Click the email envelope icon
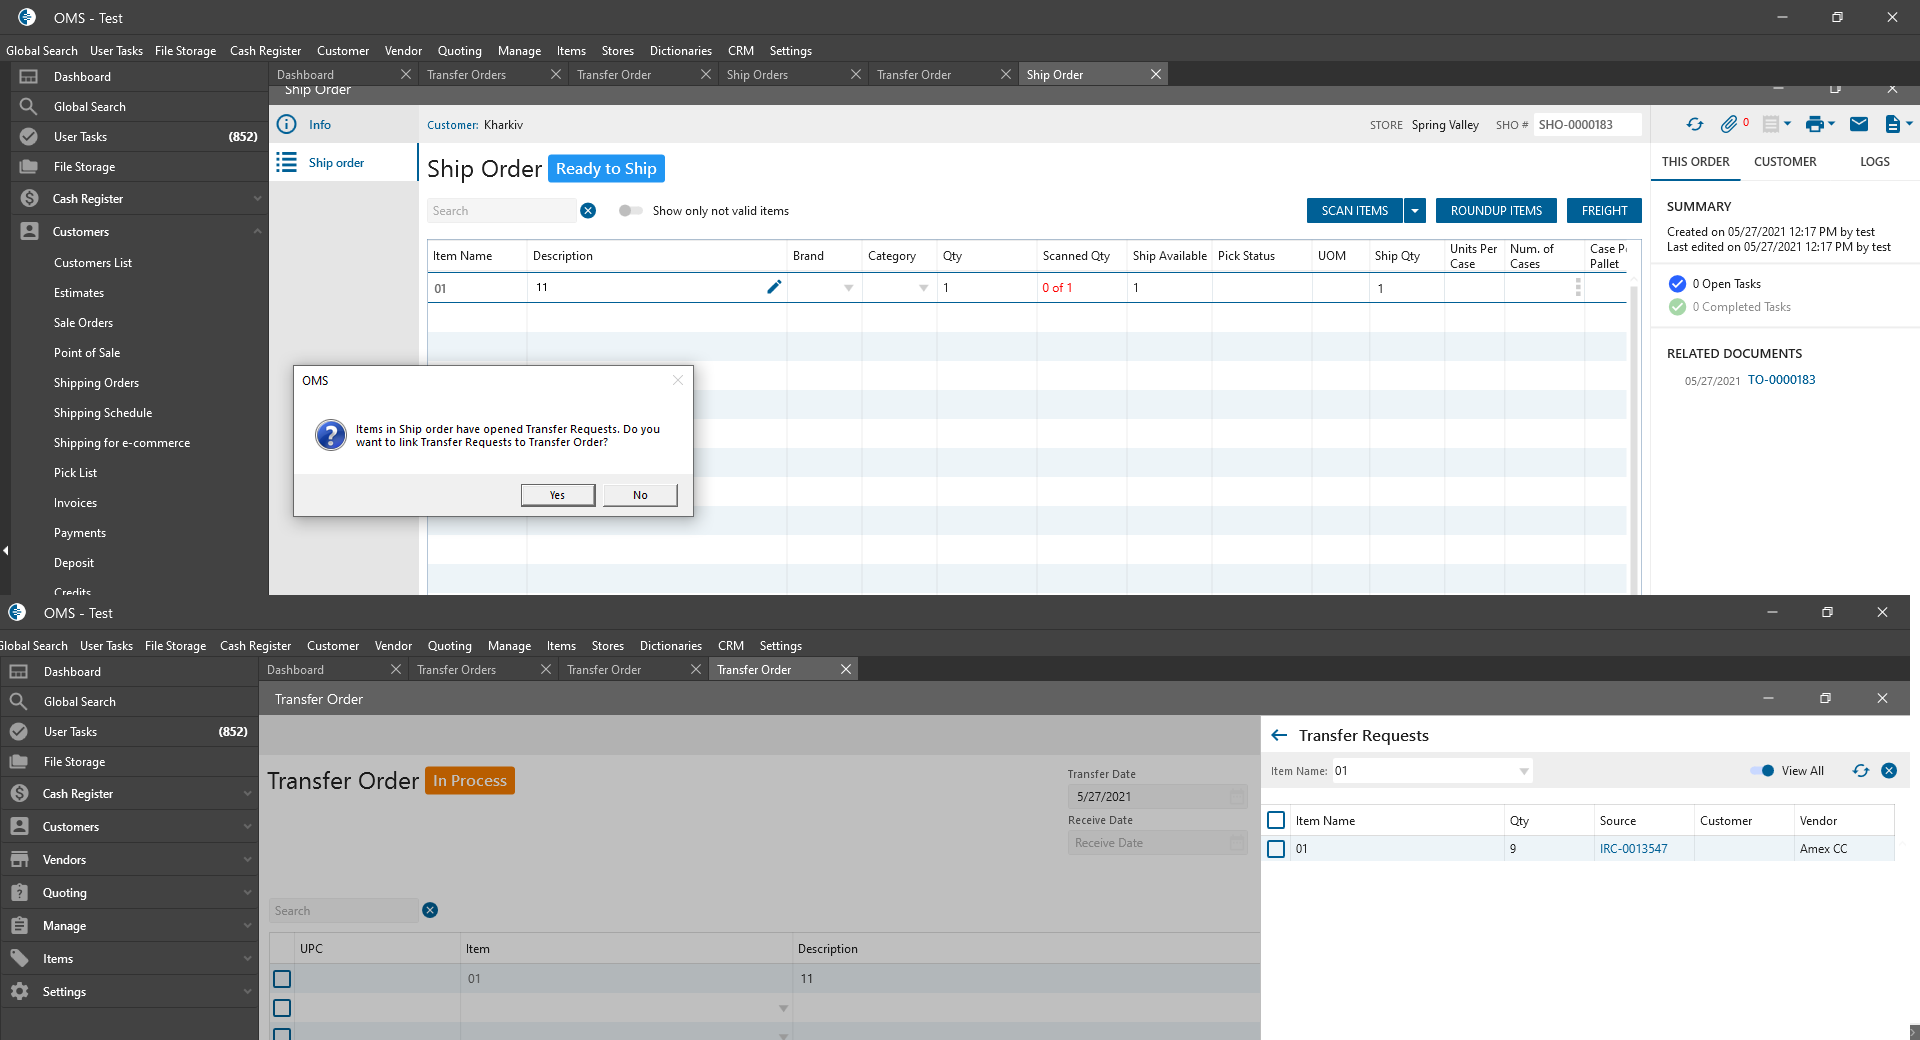1920x1040 pixels. (1859, 124)
